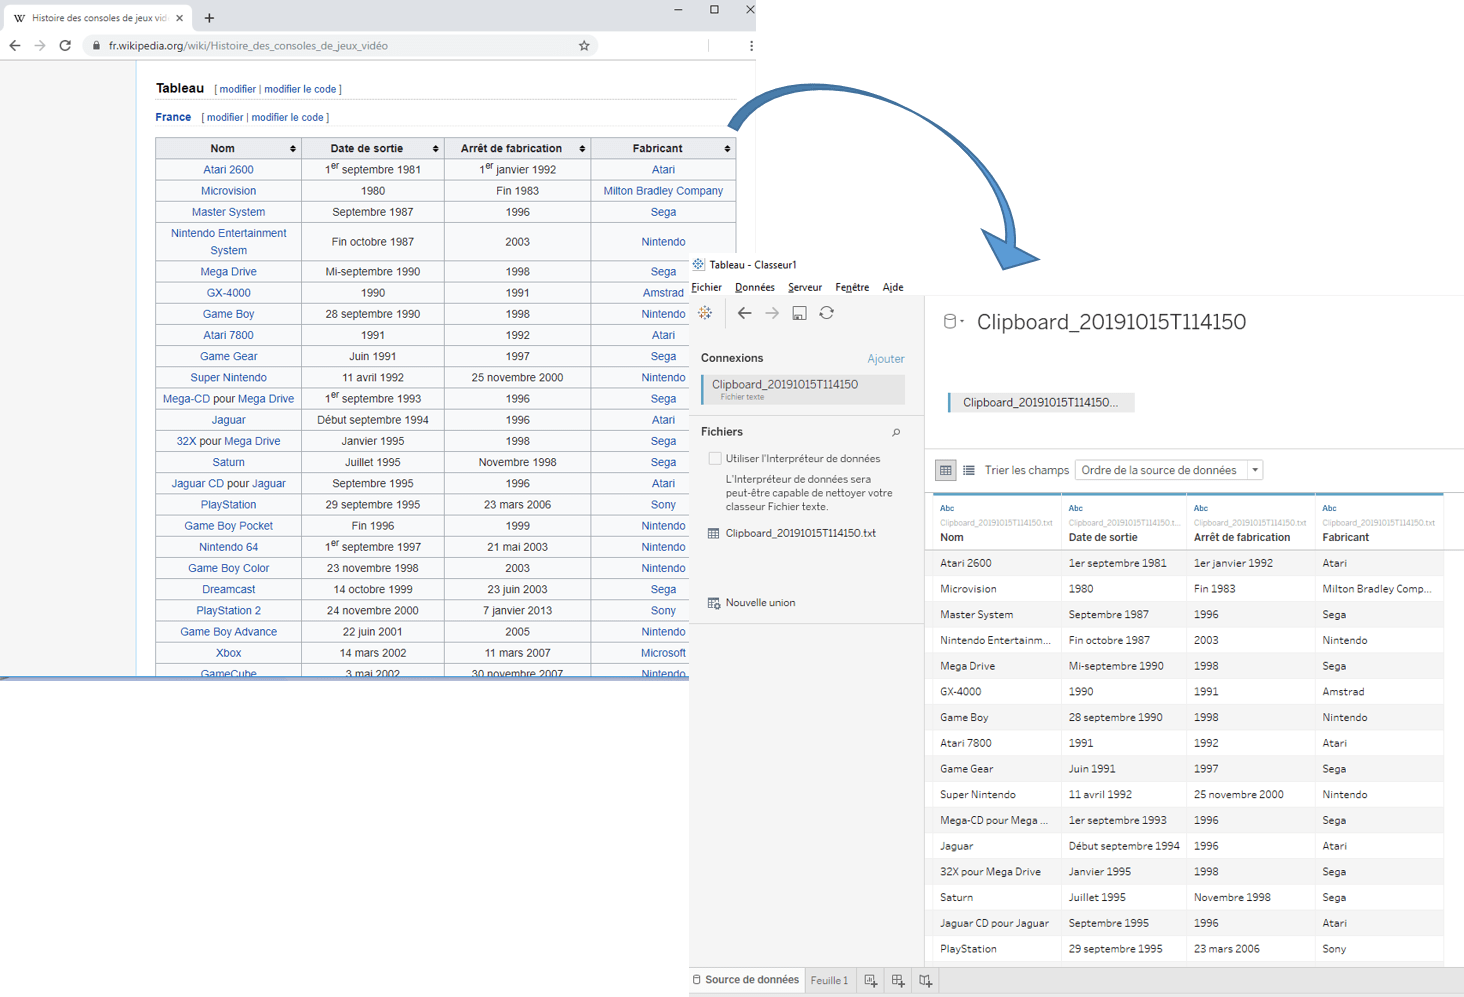Image resolution: width=1464 pixels, height=997 pixels.
Task: Select Milton Bradley Comp... cell in Tableau grid
Action: tap(1377, 589)
